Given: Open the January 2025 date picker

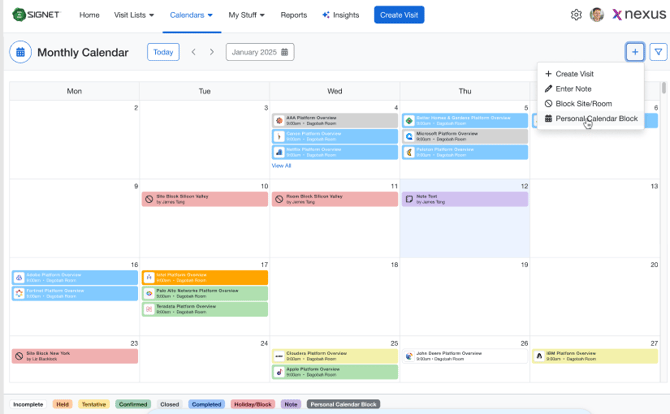Looking at the screenshot, I should [x=260, y=52].
